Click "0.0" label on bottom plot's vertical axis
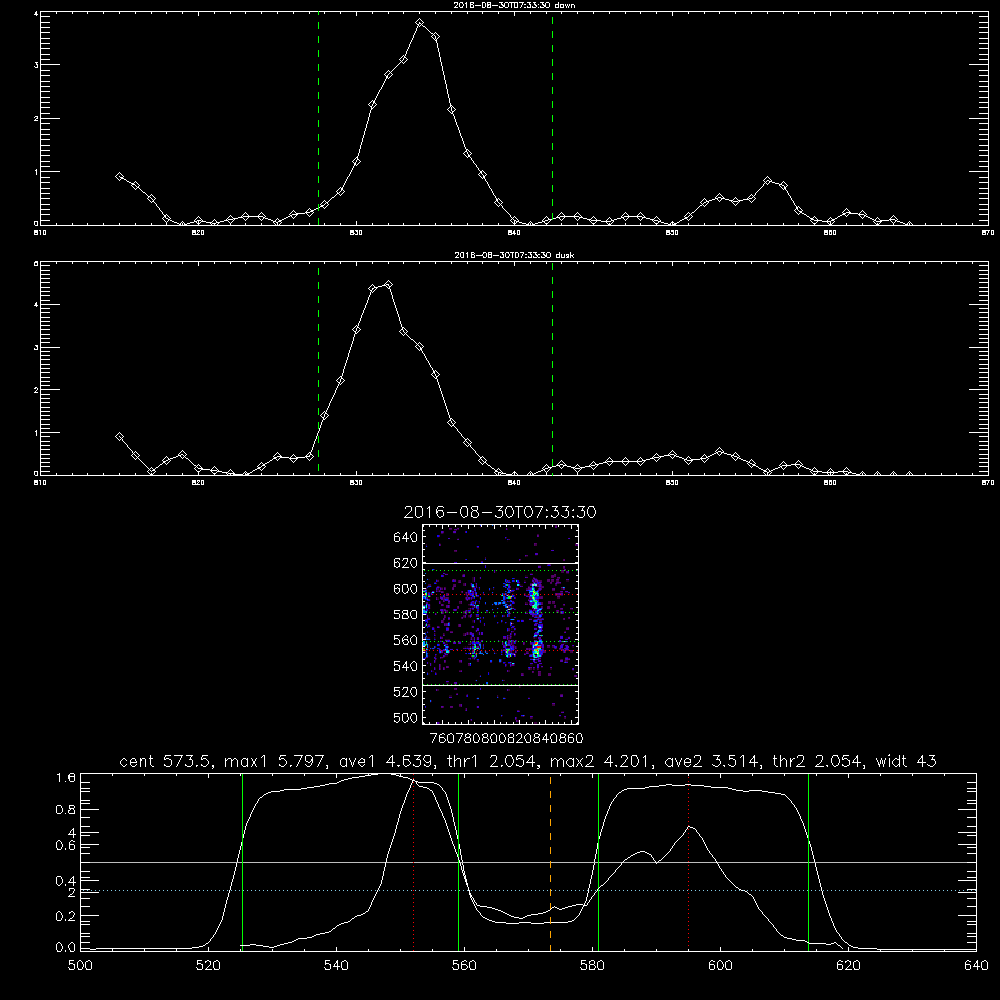Viewport: 1000px width, 1000px height. pyautogui.click(x=66, y=948)
